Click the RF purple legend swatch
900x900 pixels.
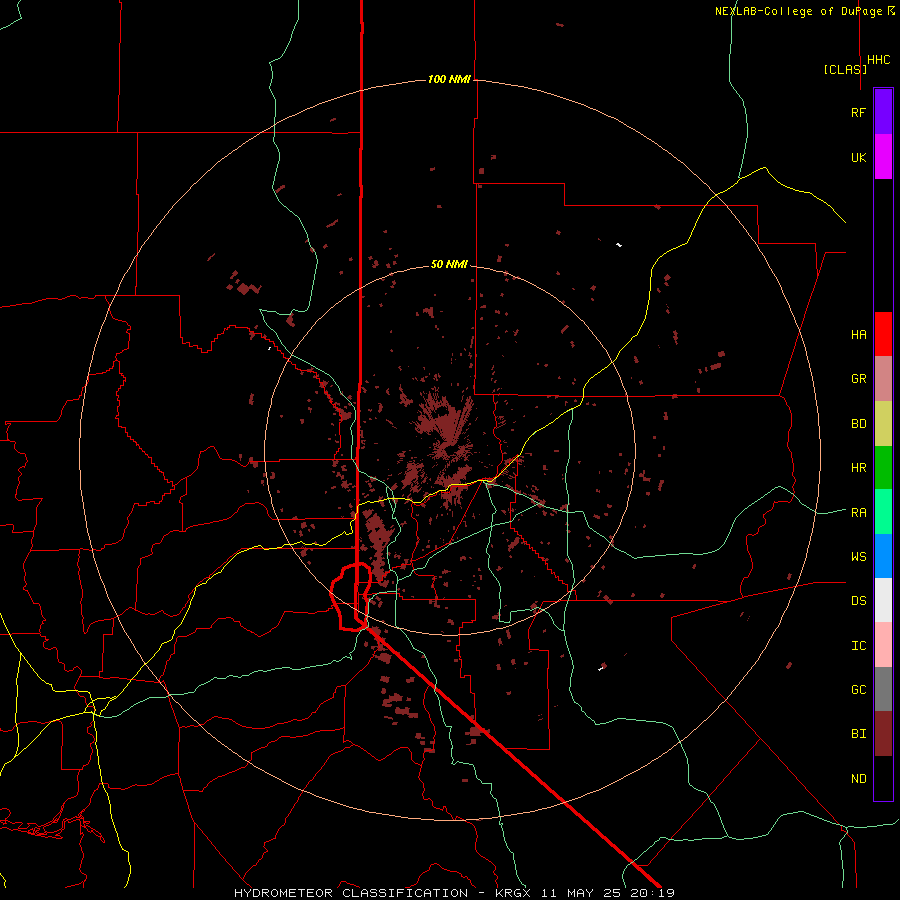[x=883, y=112]
